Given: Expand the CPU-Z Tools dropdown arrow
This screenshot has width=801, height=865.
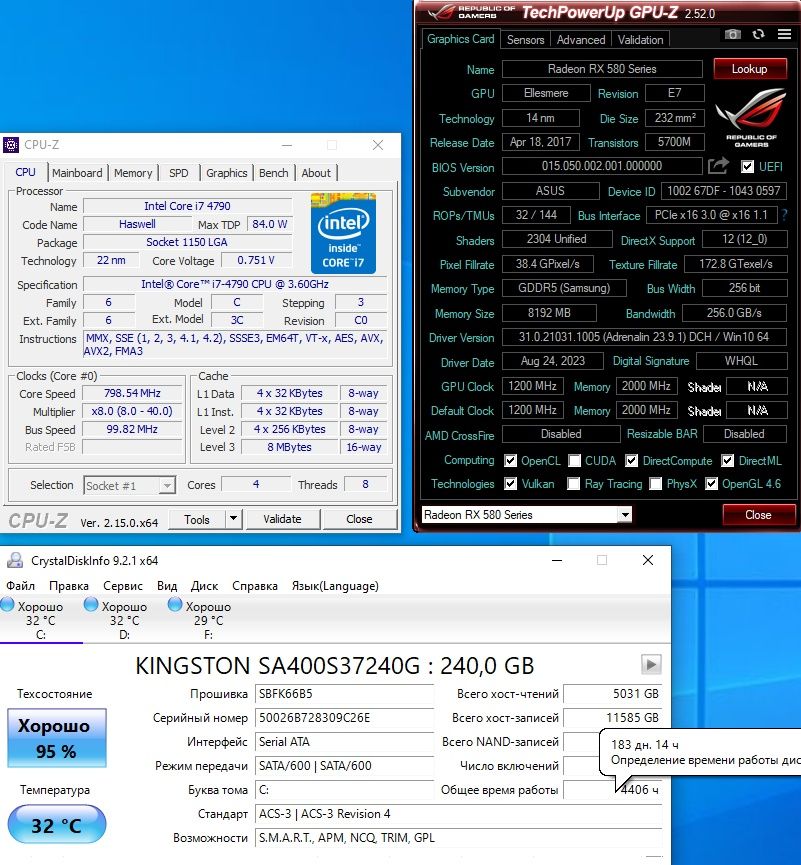Looking at the screenshot, I should (233, 519).
